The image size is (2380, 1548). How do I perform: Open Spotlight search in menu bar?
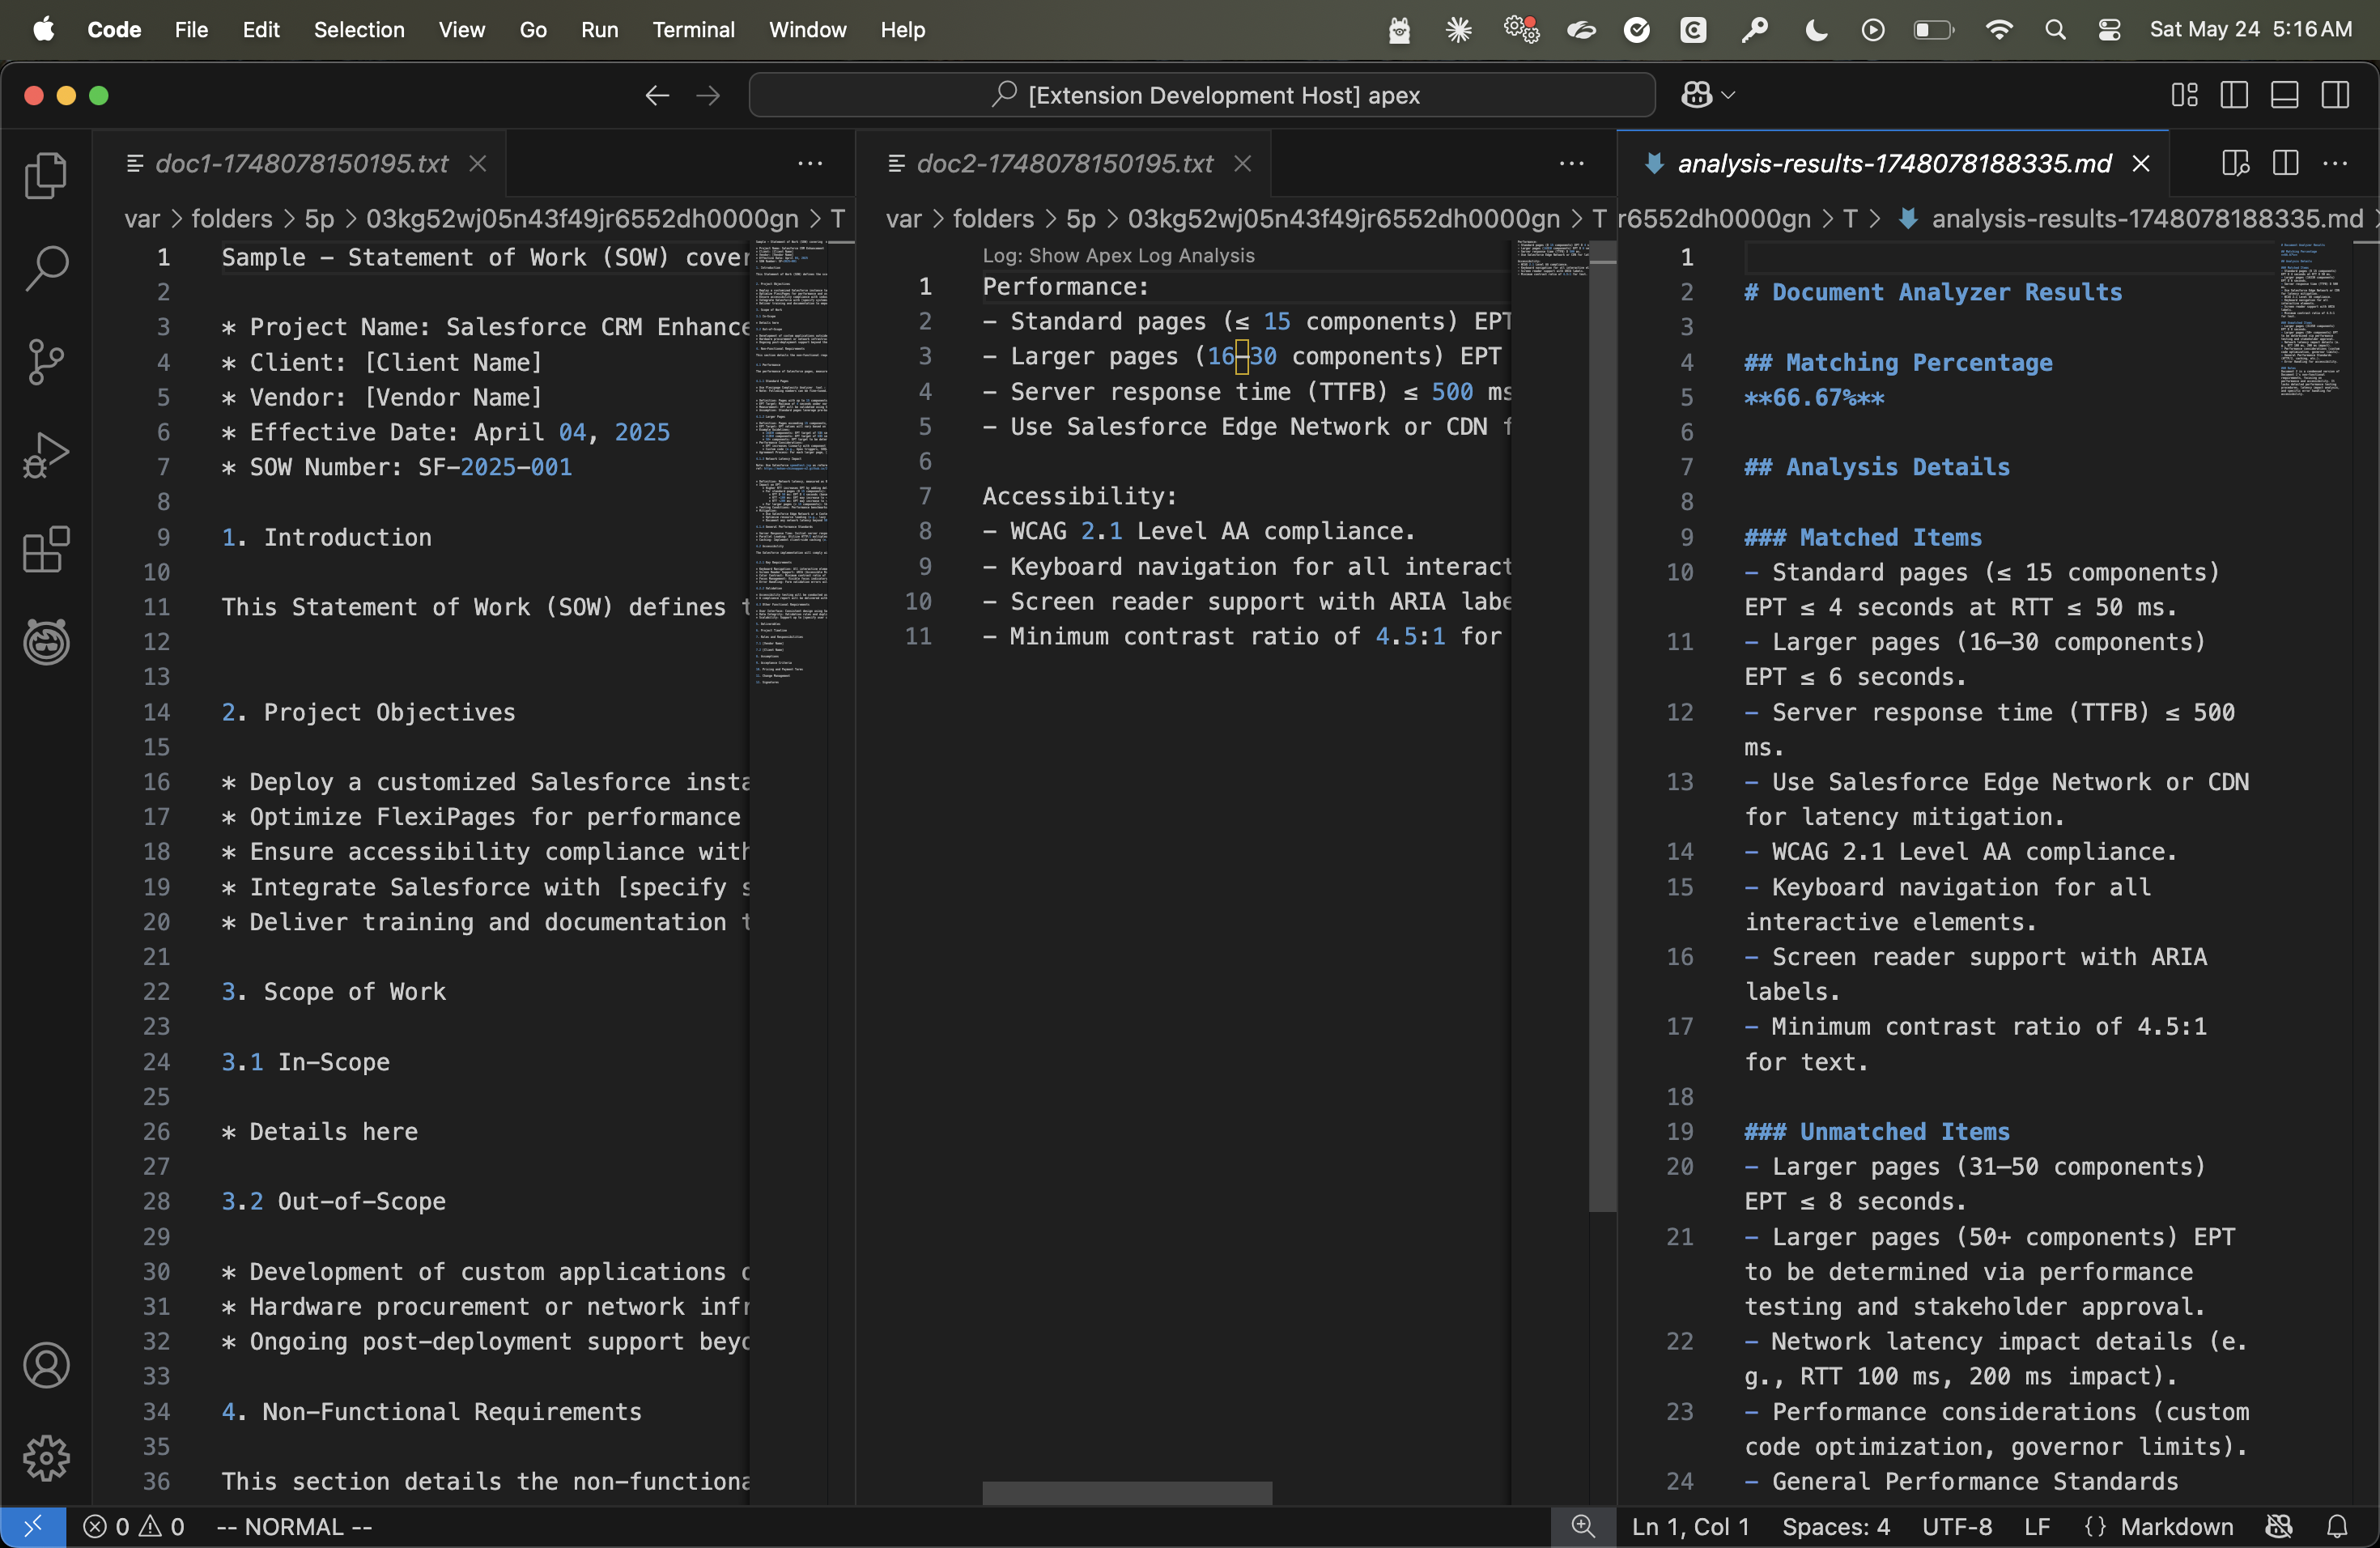pyautogui.click(x=2055, y=30)
